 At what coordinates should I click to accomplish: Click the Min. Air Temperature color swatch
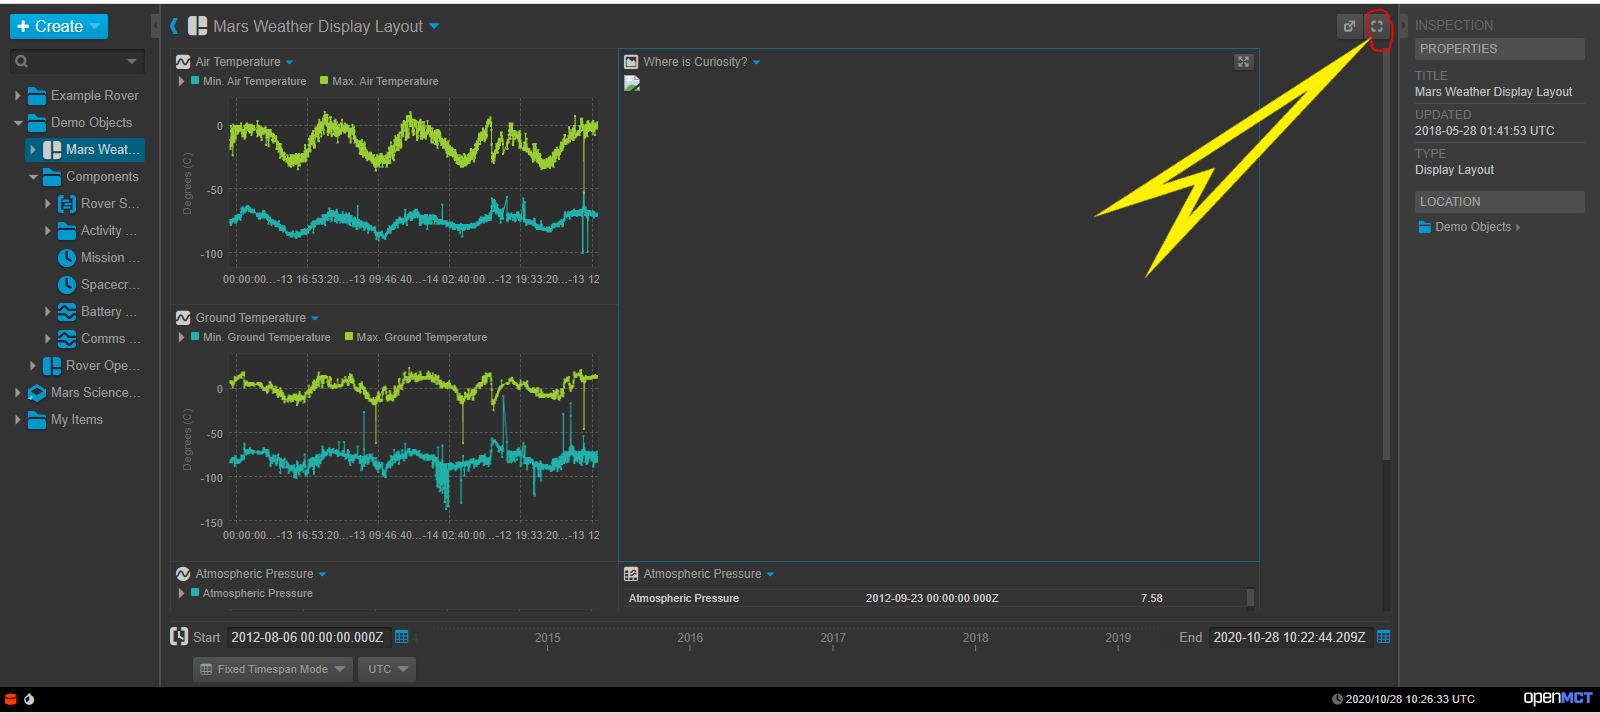point(195,80)
